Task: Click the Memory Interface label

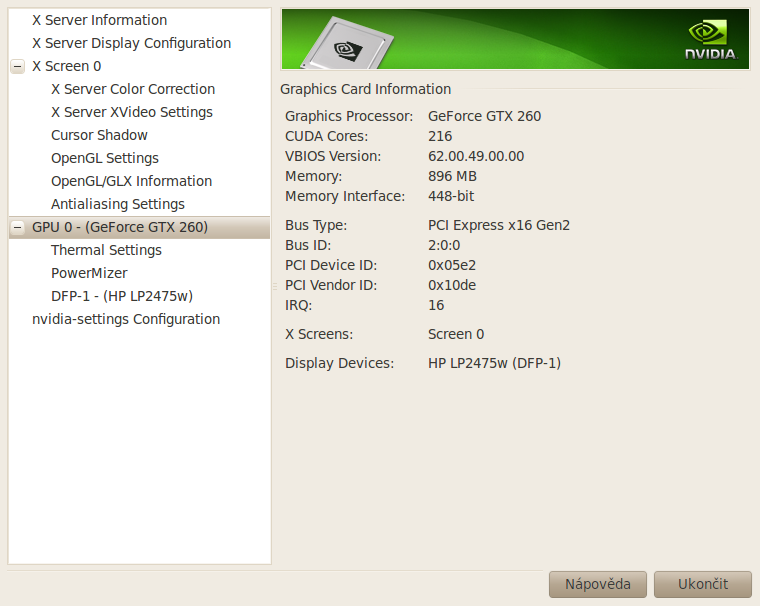Action: pyautogui.click(x=345, y=196)
